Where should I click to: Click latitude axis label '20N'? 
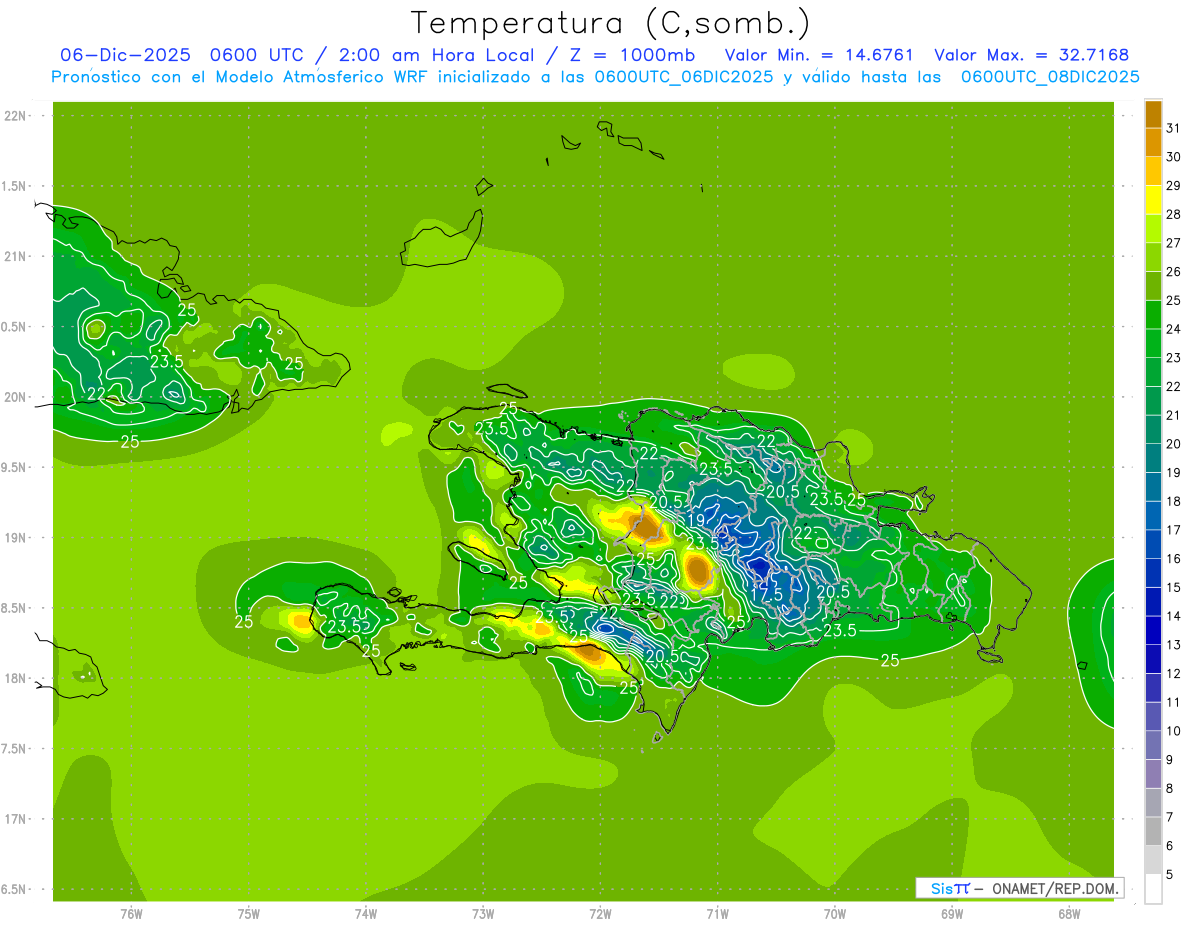point(15,397)
